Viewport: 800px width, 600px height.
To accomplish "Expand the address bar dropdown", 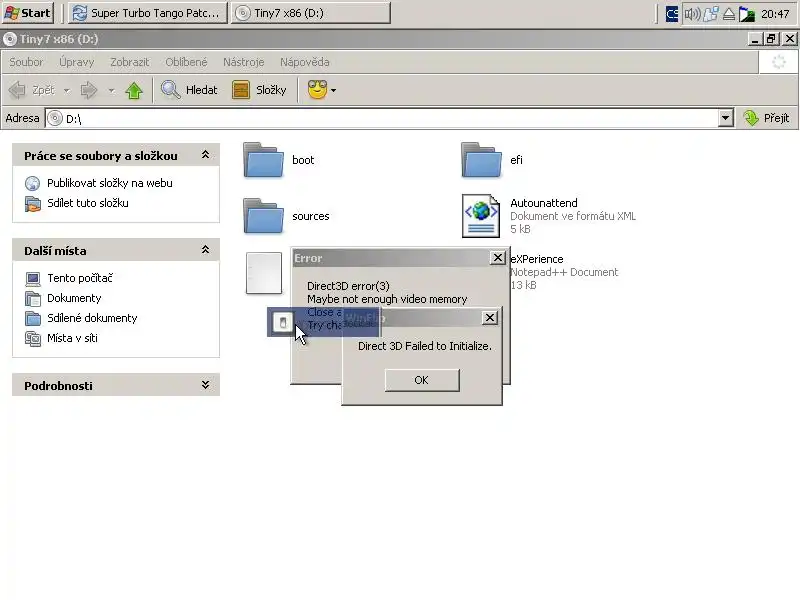I will click(x=726, y=118).
